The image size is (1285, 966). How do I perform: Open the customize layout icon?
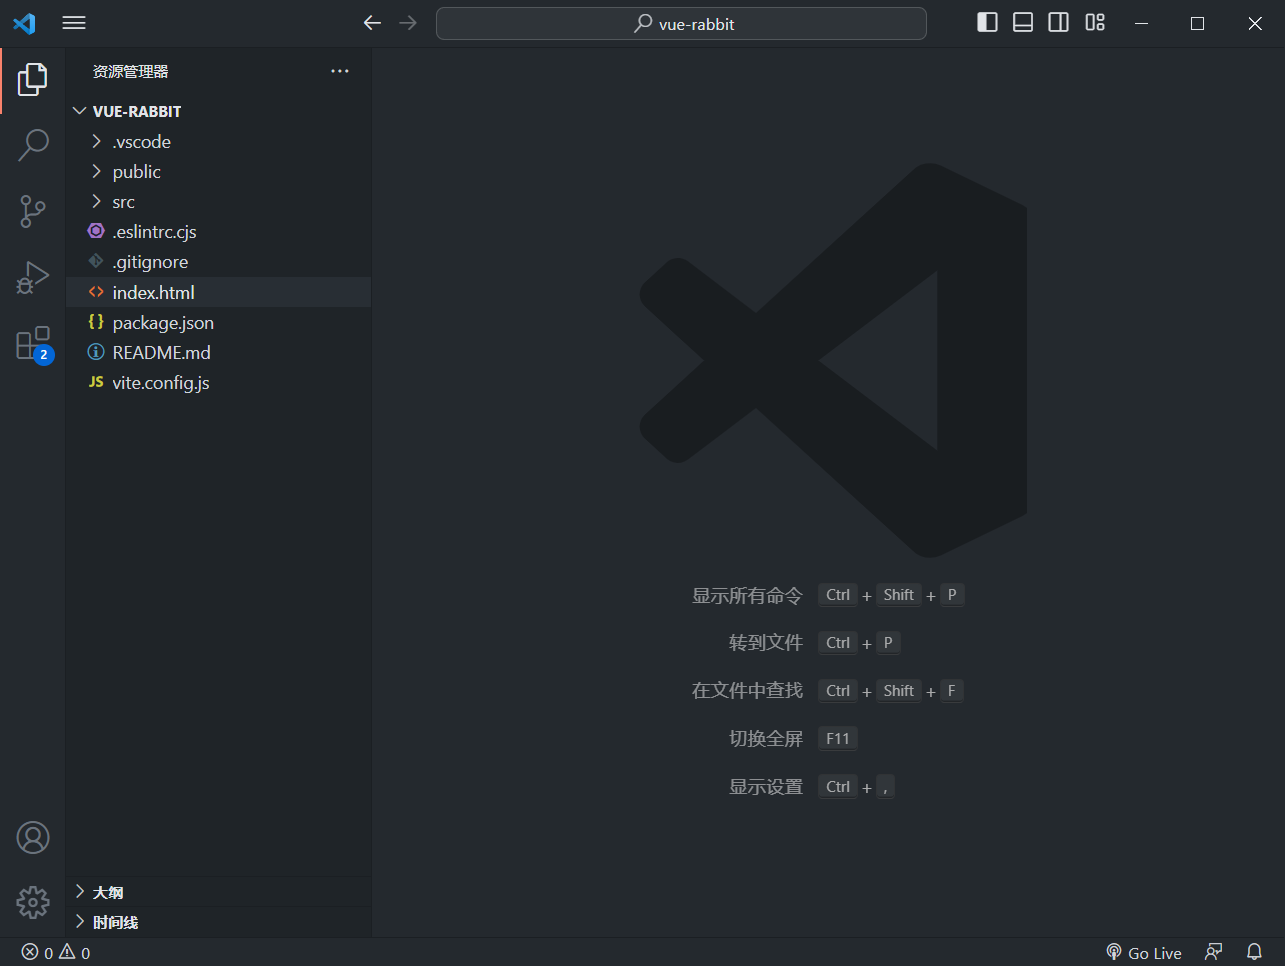click(1095, 23)
